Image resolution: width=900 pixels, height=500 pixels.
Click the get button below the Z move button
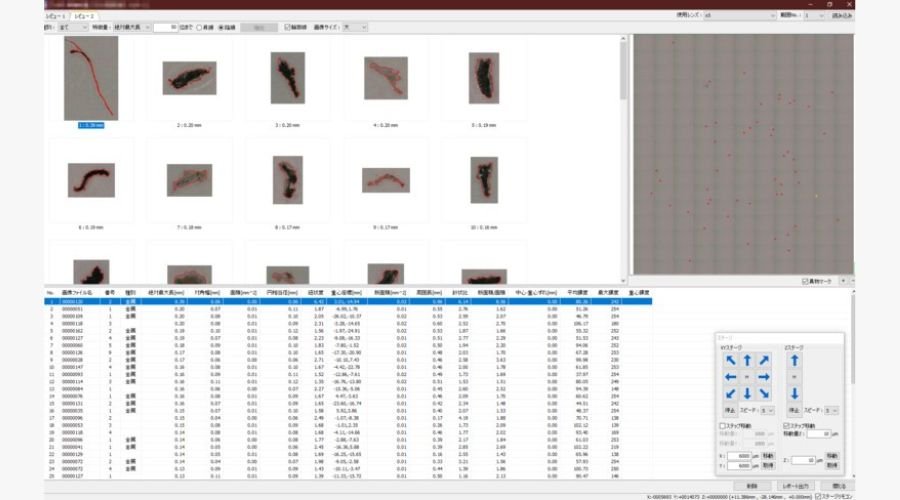pyautogui.click(x=832, y=466)
